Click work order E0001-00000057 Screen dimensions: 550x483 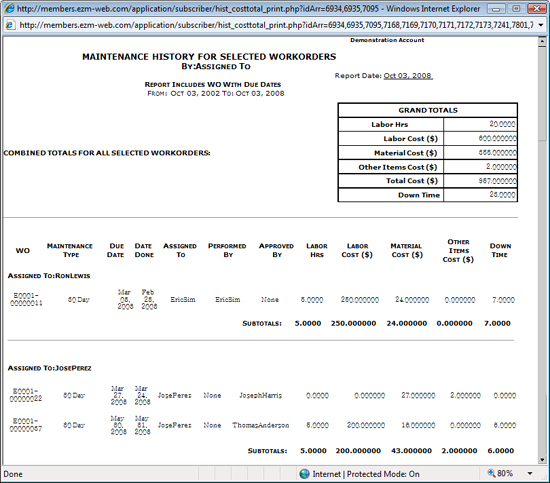[x=26, y=425]
